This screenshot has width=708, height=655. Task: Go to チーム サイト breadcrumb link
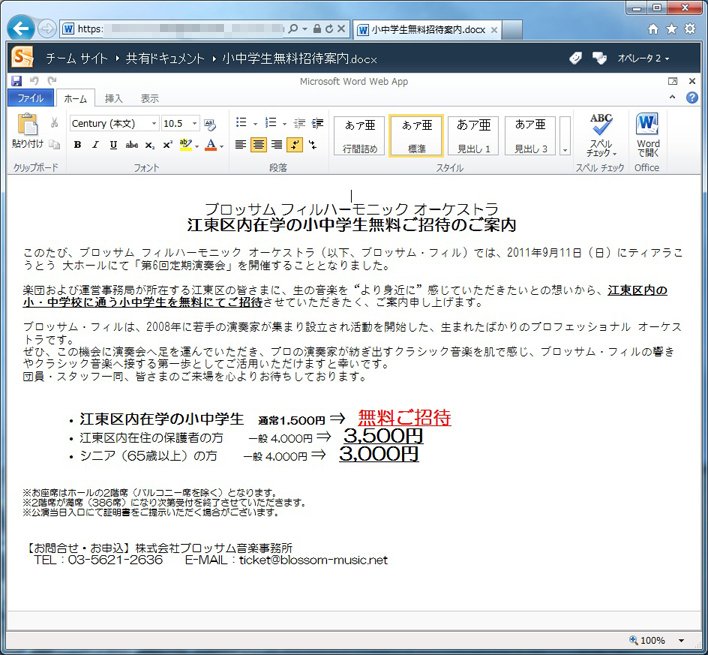click(76, 59)
